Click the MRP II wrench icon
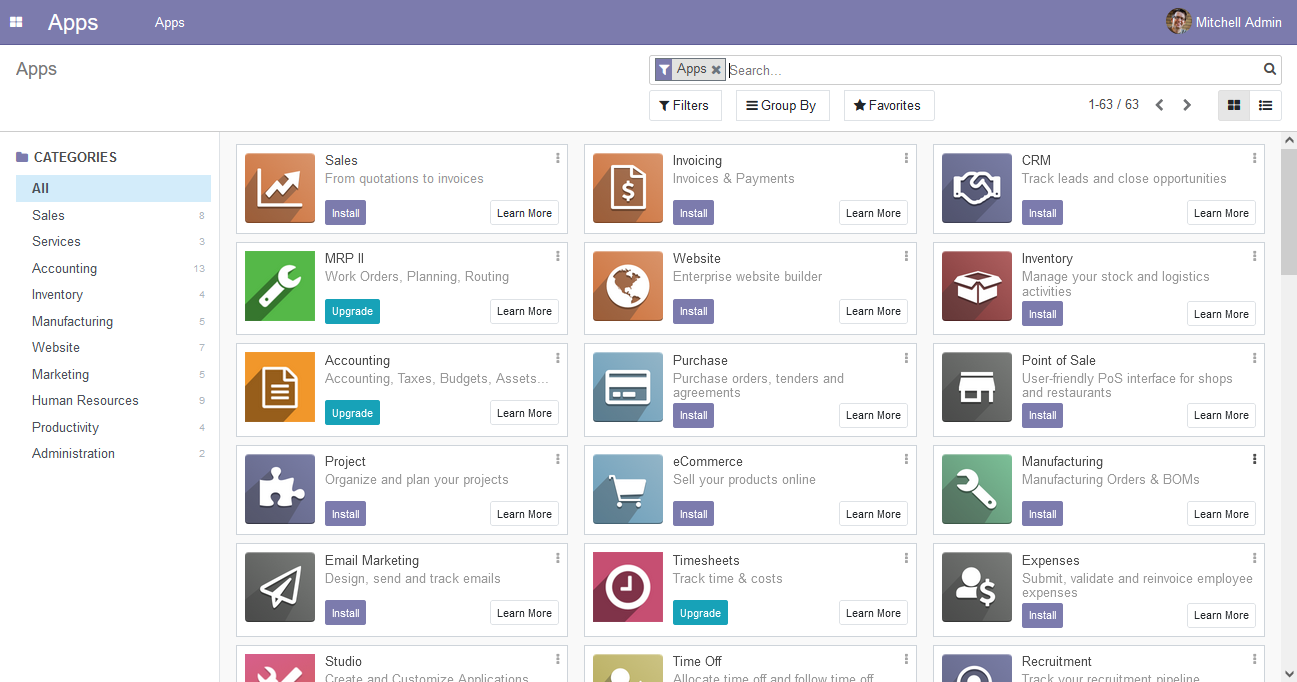The height and width of the screenshot is (682, 1297). click(x=280, y=286)
